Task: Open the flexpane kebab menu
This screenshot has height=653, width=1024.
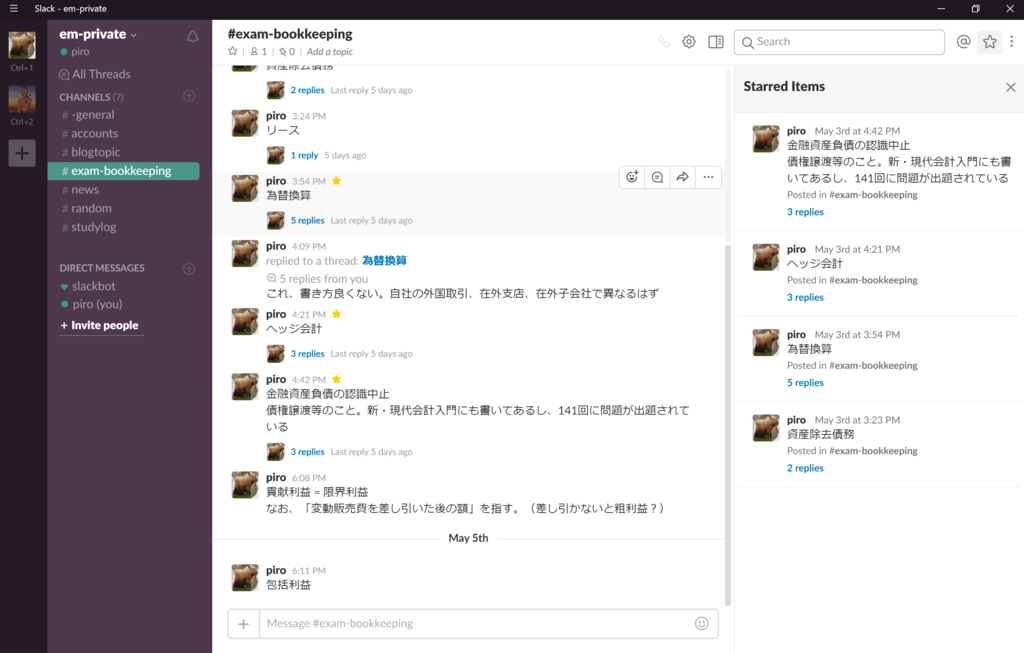Action: 1013,41
